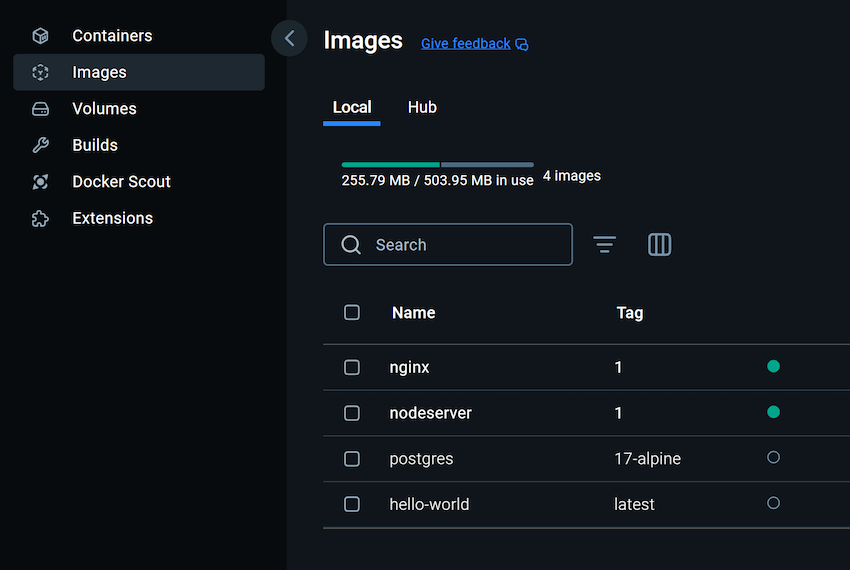Click tag 1 in the nginx row
Screen dimensions: 850x570
point(618,367)
